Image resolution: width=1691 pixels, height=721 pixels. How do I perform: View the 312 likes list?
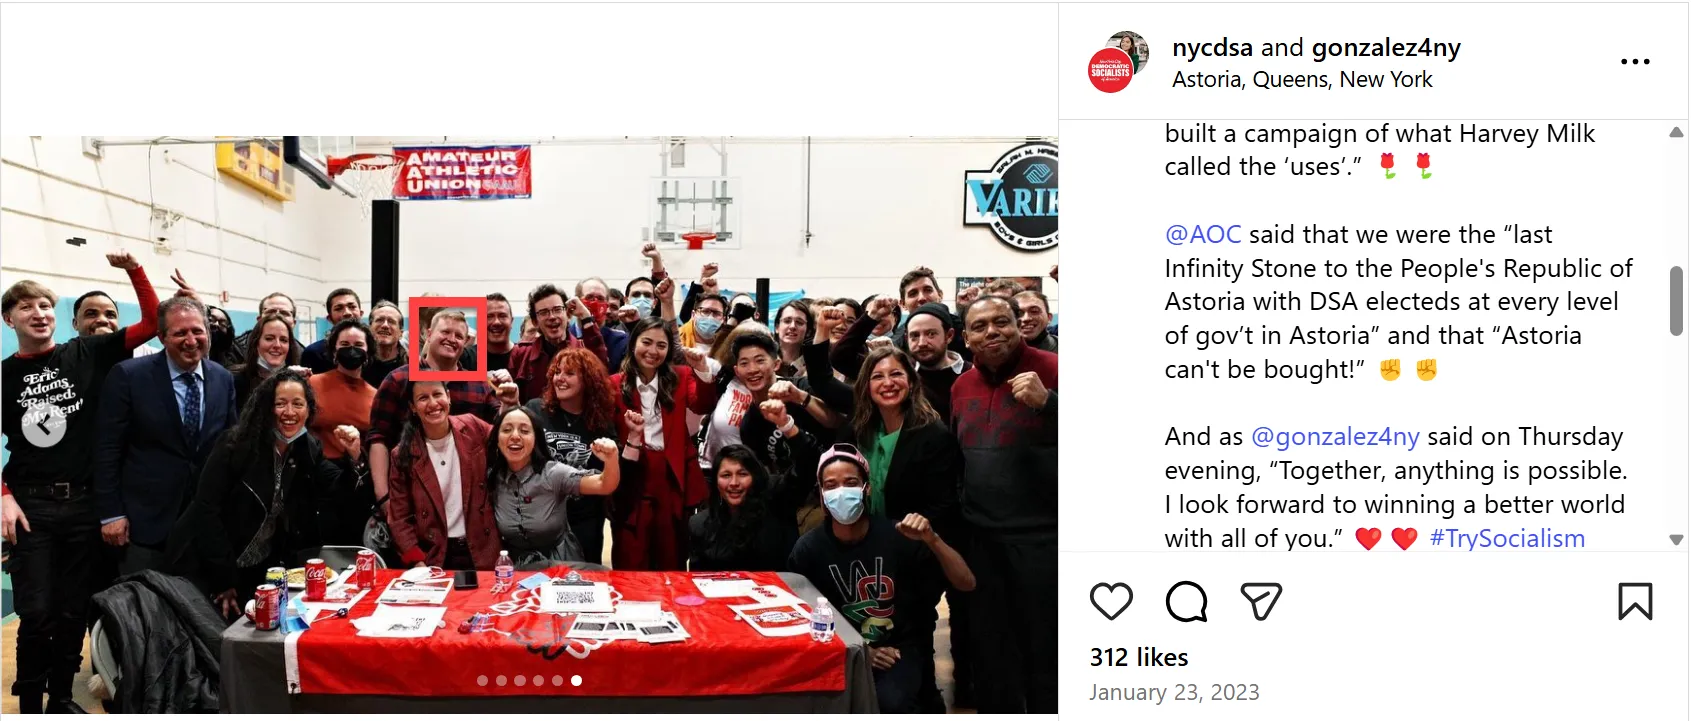[x=1139, y=657]
